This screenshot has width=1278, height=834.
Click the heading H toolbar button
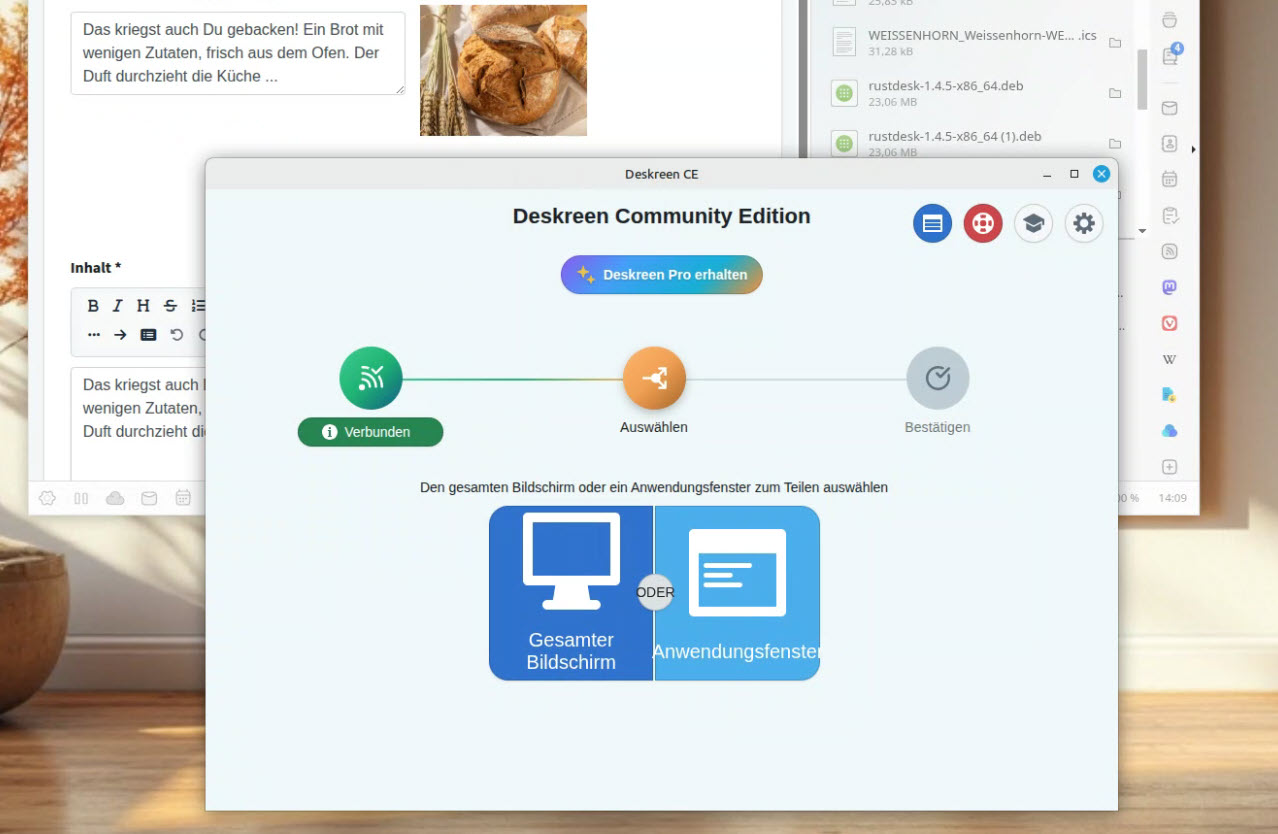[x=143, y=306]
